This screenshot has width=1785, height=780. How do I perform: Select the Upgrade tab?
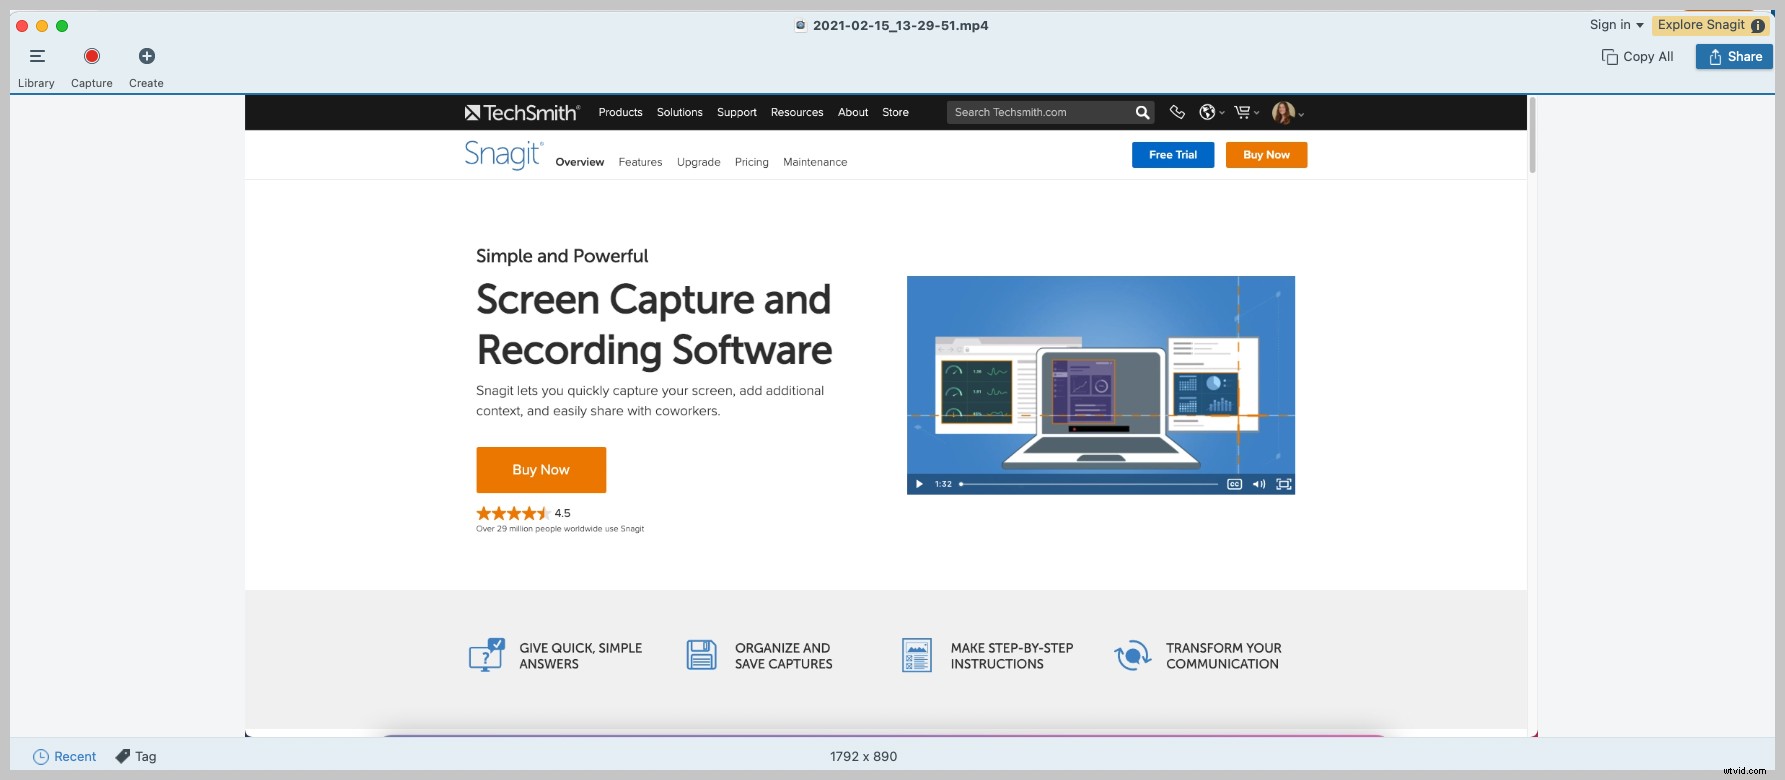coord(698,162)
